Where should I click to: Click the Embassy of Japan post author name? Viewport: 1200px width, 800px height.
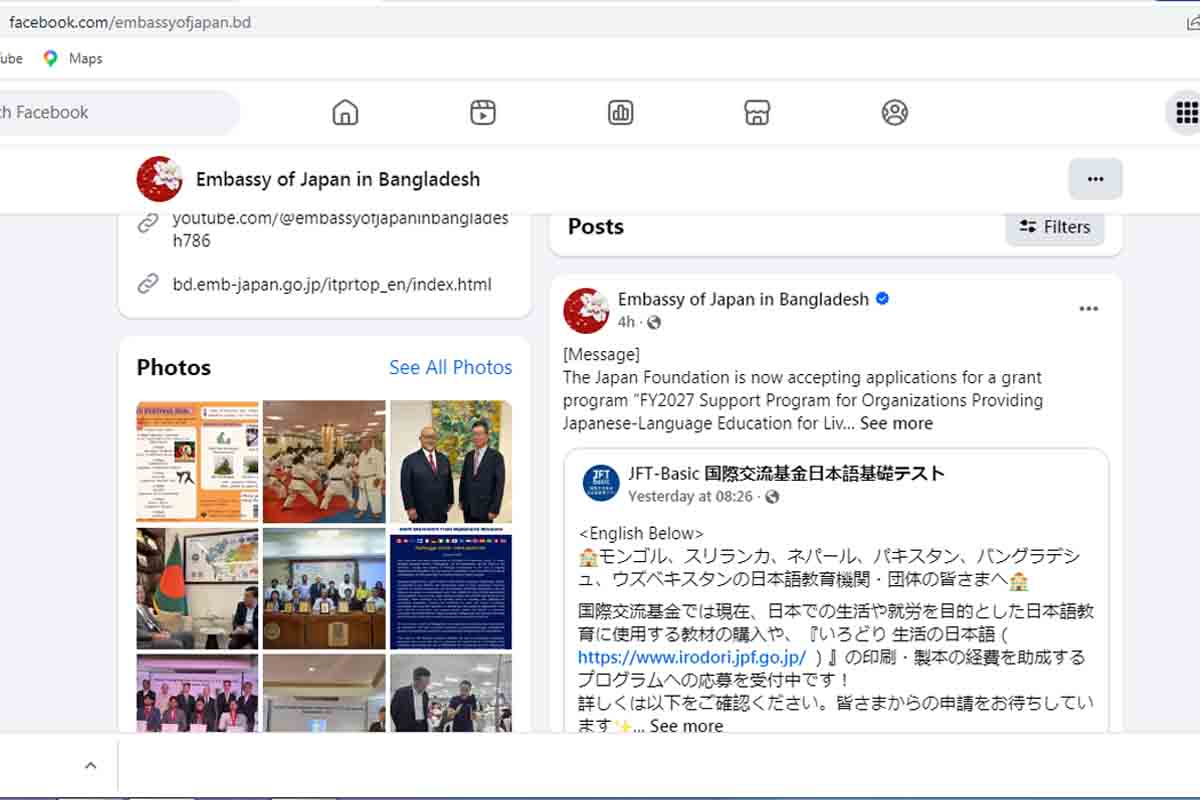(743, 299)
